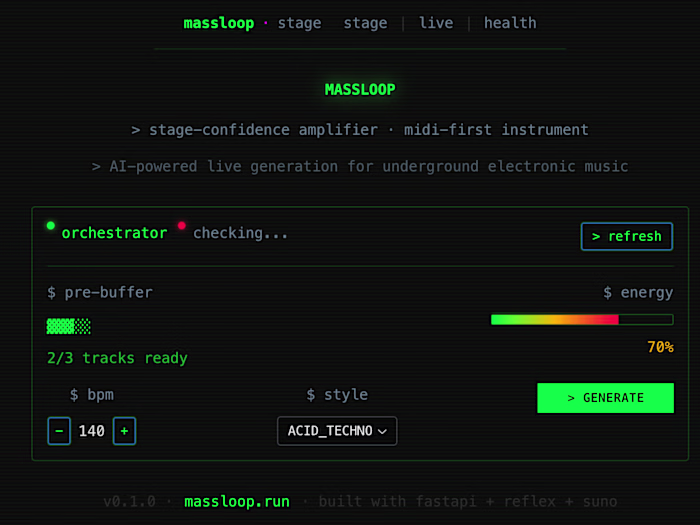Click the '2/3 tracks ready' text
The width and height of the screenshot is (700, 525).
click(117, 358)
